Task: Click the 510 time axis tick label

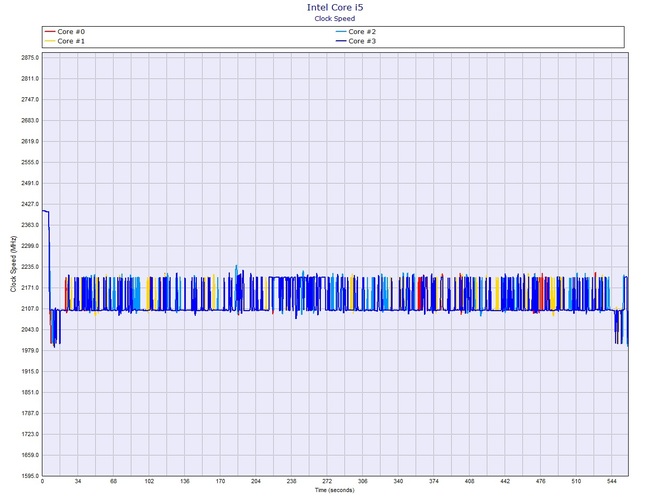Action: point(576,481)
